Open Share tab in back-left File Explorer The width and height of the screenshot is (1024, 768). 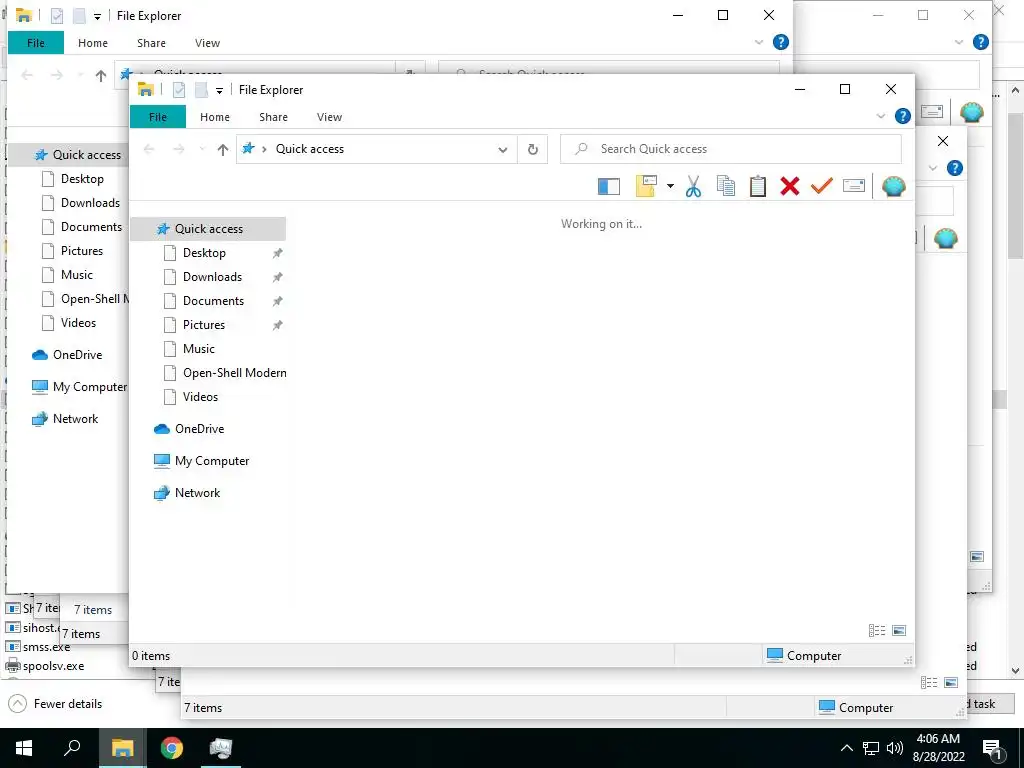[x=151, y=43]
